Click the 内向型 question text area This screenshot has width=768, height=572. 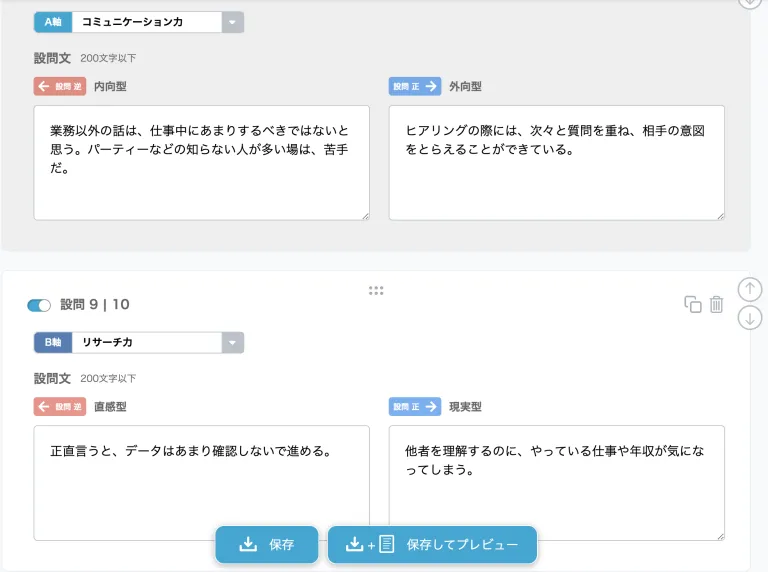[x=201, y=163]
